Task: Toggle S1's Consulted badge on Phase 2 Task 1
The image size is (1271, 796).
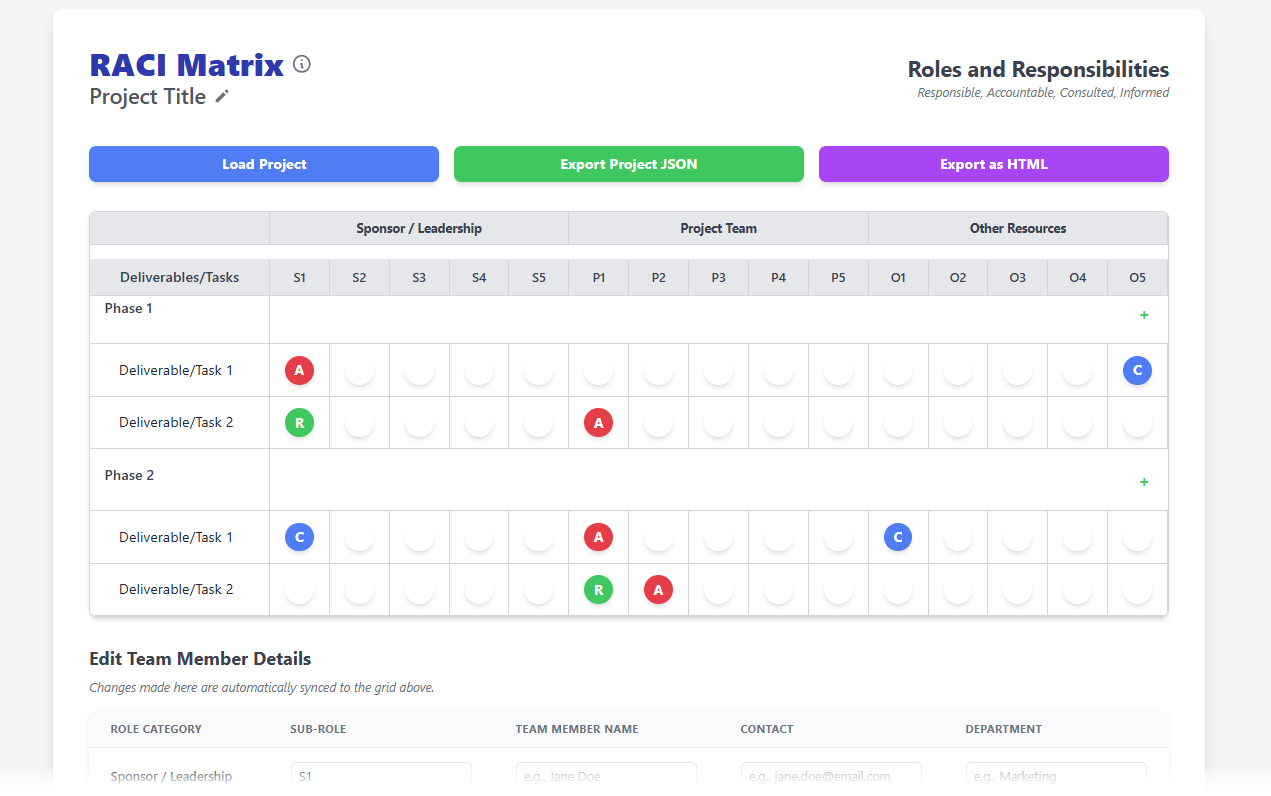Action: 299,537
